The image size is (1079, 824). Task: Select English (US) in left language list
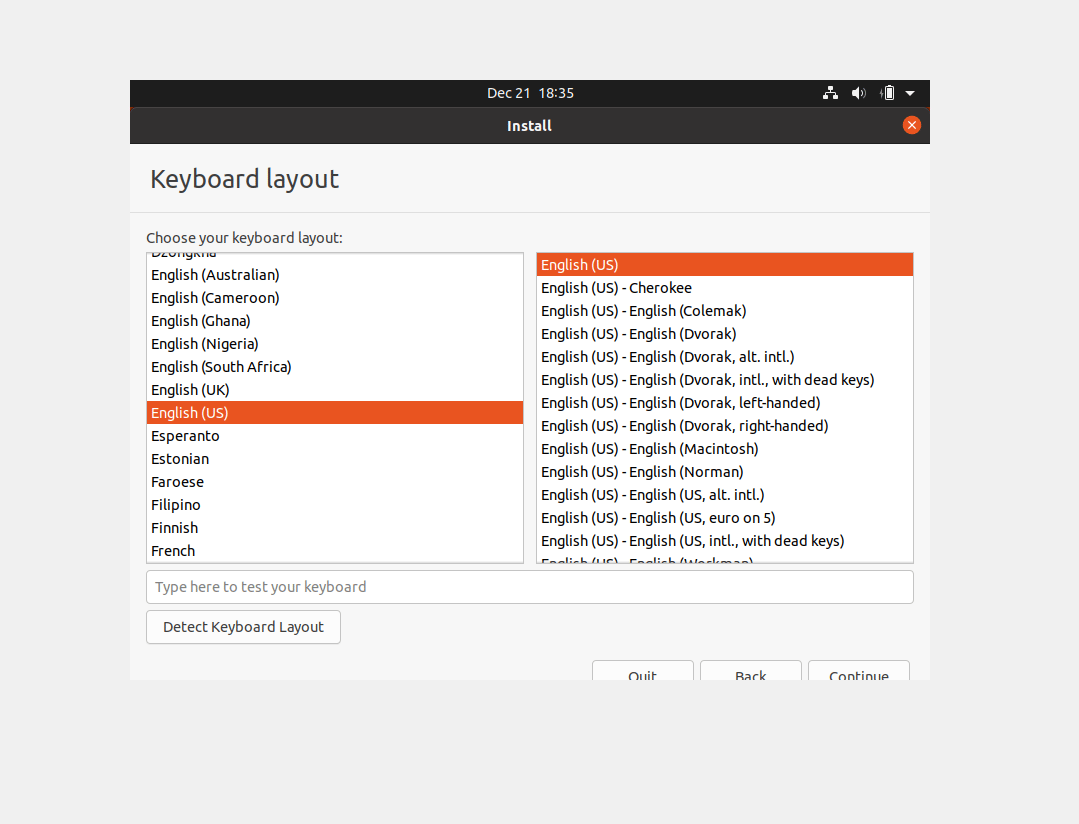coord(335,413)
